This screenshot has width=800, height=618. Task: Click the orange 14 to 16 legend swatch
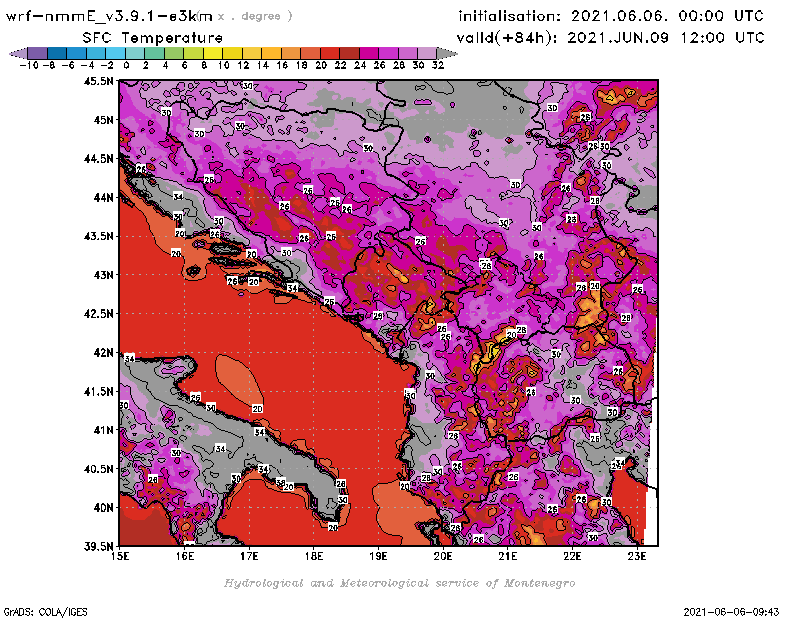click(271, 53)
